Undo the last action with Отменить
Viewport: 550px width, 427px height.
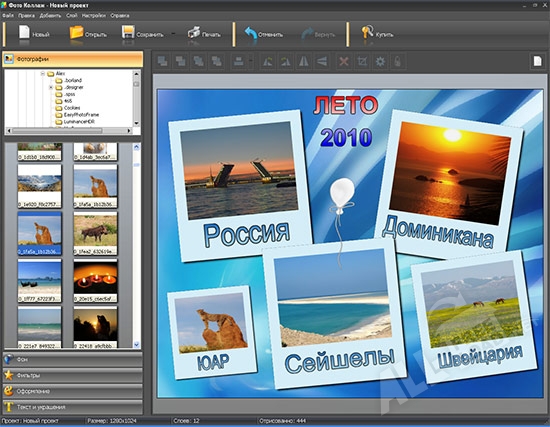[263, 34]
